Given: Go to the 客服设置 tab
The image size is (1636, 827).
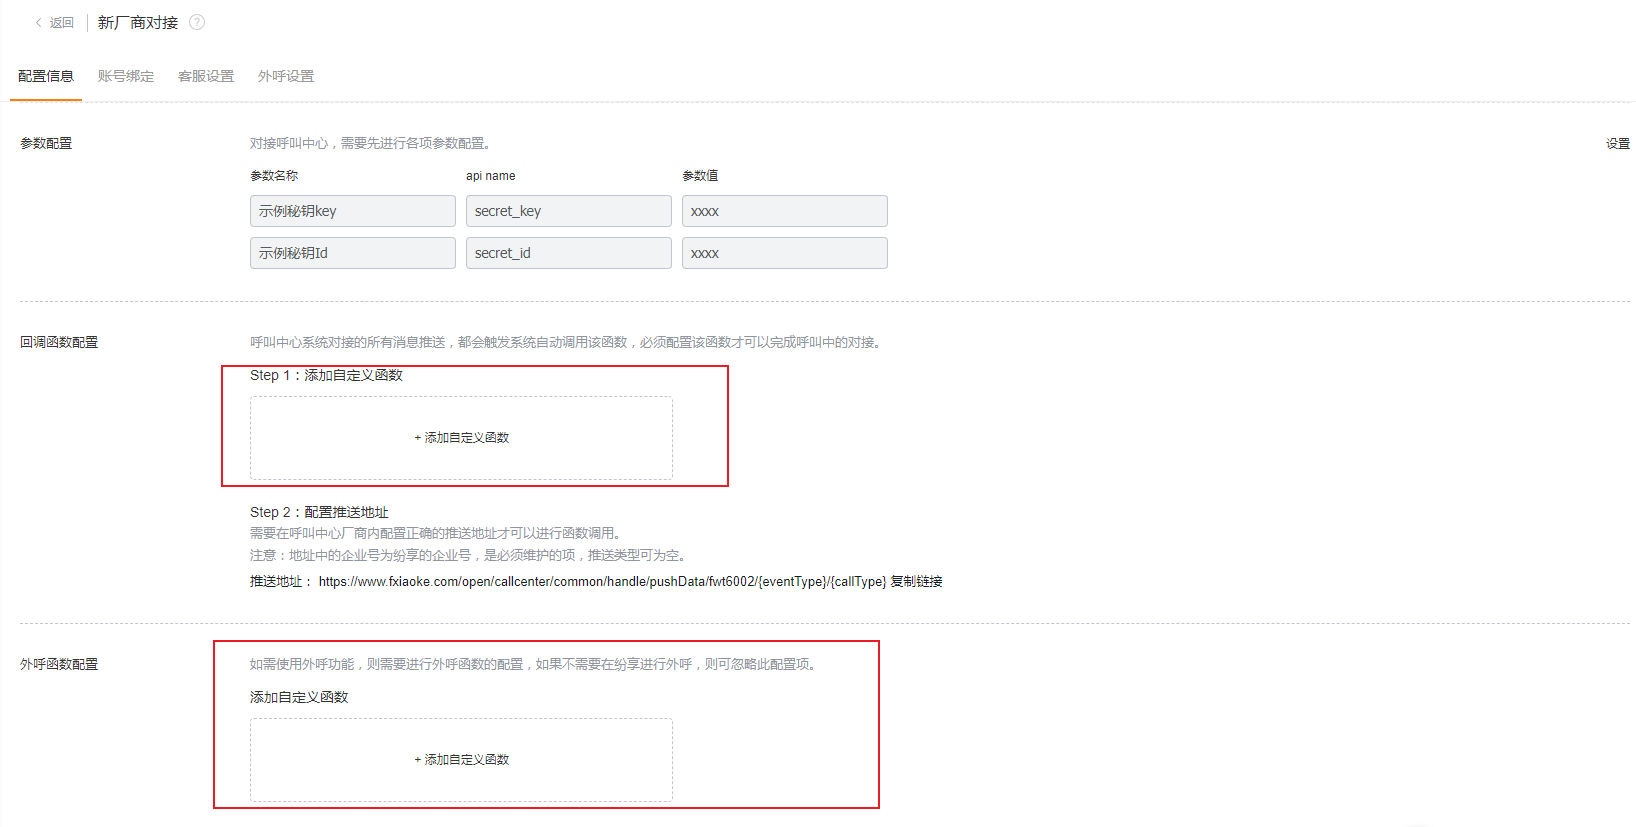Looking at the screenshot, I should click(206, 77).
